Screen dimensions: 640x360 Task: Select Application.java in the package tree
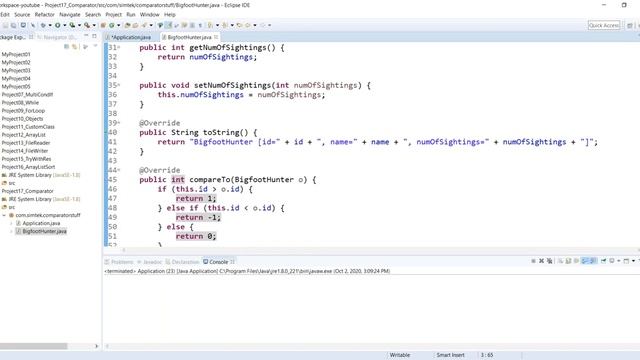41,223
